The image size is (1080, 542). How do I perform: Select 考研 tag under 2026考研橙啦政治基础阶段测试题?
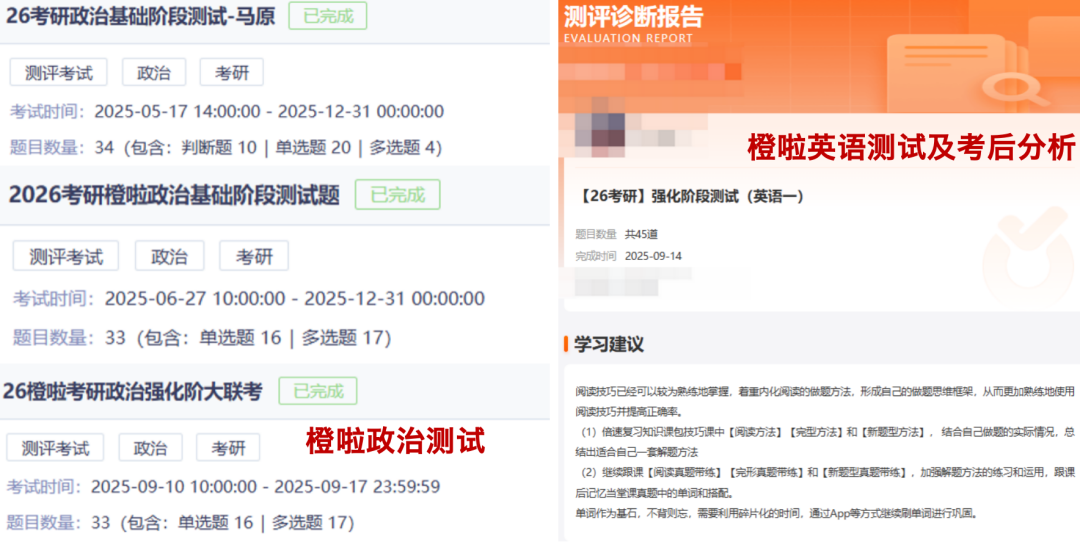[254, 256]
